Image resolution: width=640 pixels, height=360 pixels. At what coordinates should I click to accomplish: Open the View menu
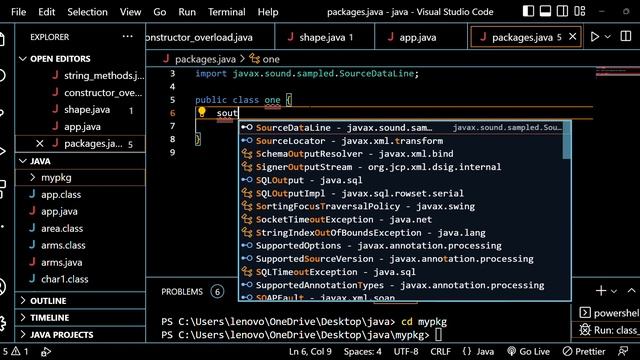click(130, 12)
